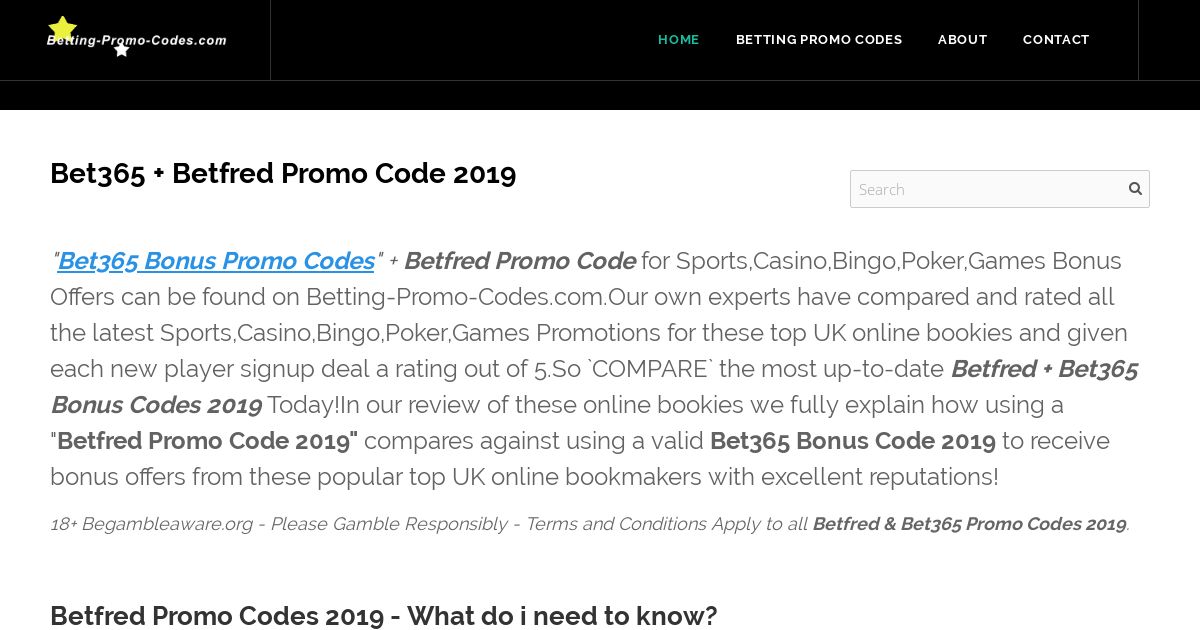Open the Betting-Promo-Codes.com site logo

pyautogui.click(x=136, y=38)
